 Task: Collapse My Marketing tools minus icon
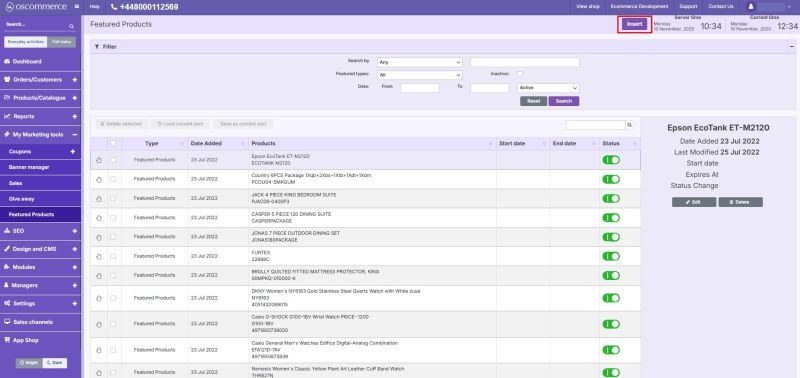[x=74, y=135]
